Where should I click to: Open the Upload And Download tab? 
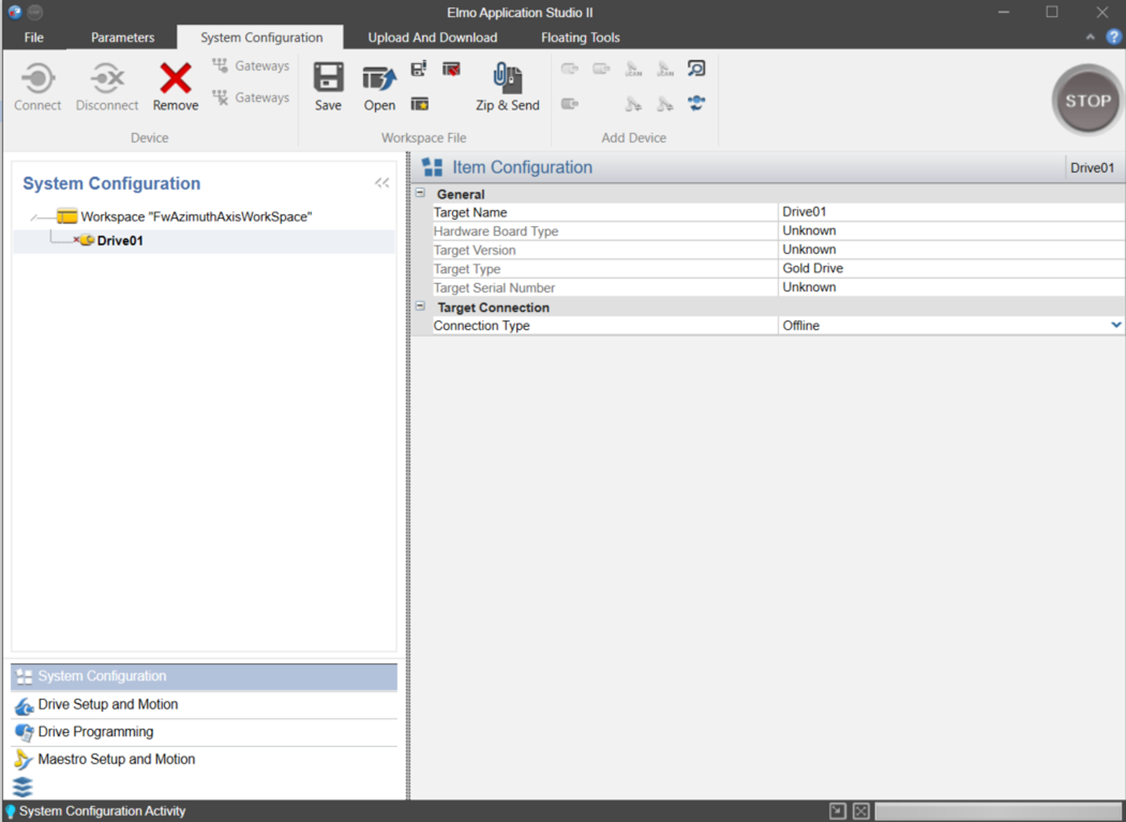click(432, 37)
